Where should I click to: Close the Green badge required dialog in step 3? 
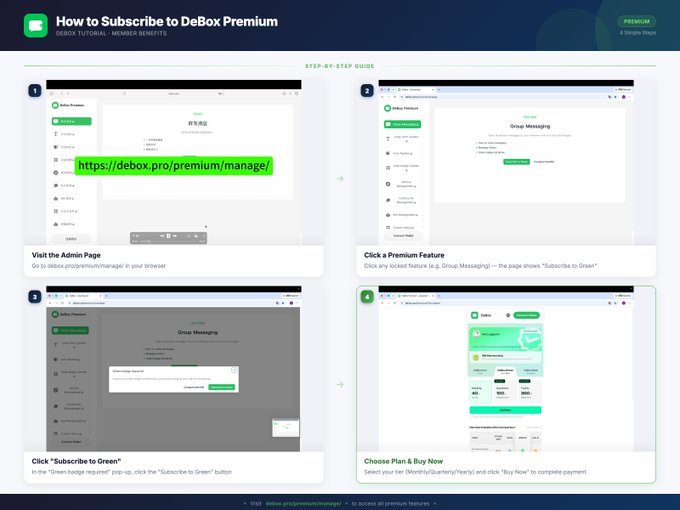234,370
